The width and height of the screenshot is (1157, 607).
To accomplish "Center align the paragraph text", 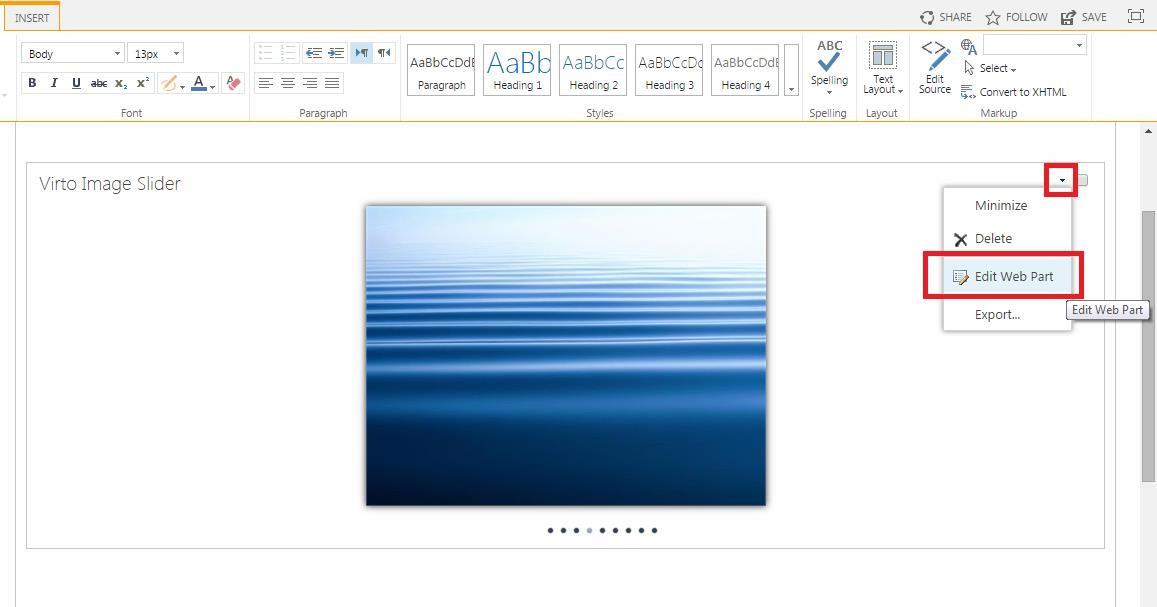I will click(x=288, y=83).
